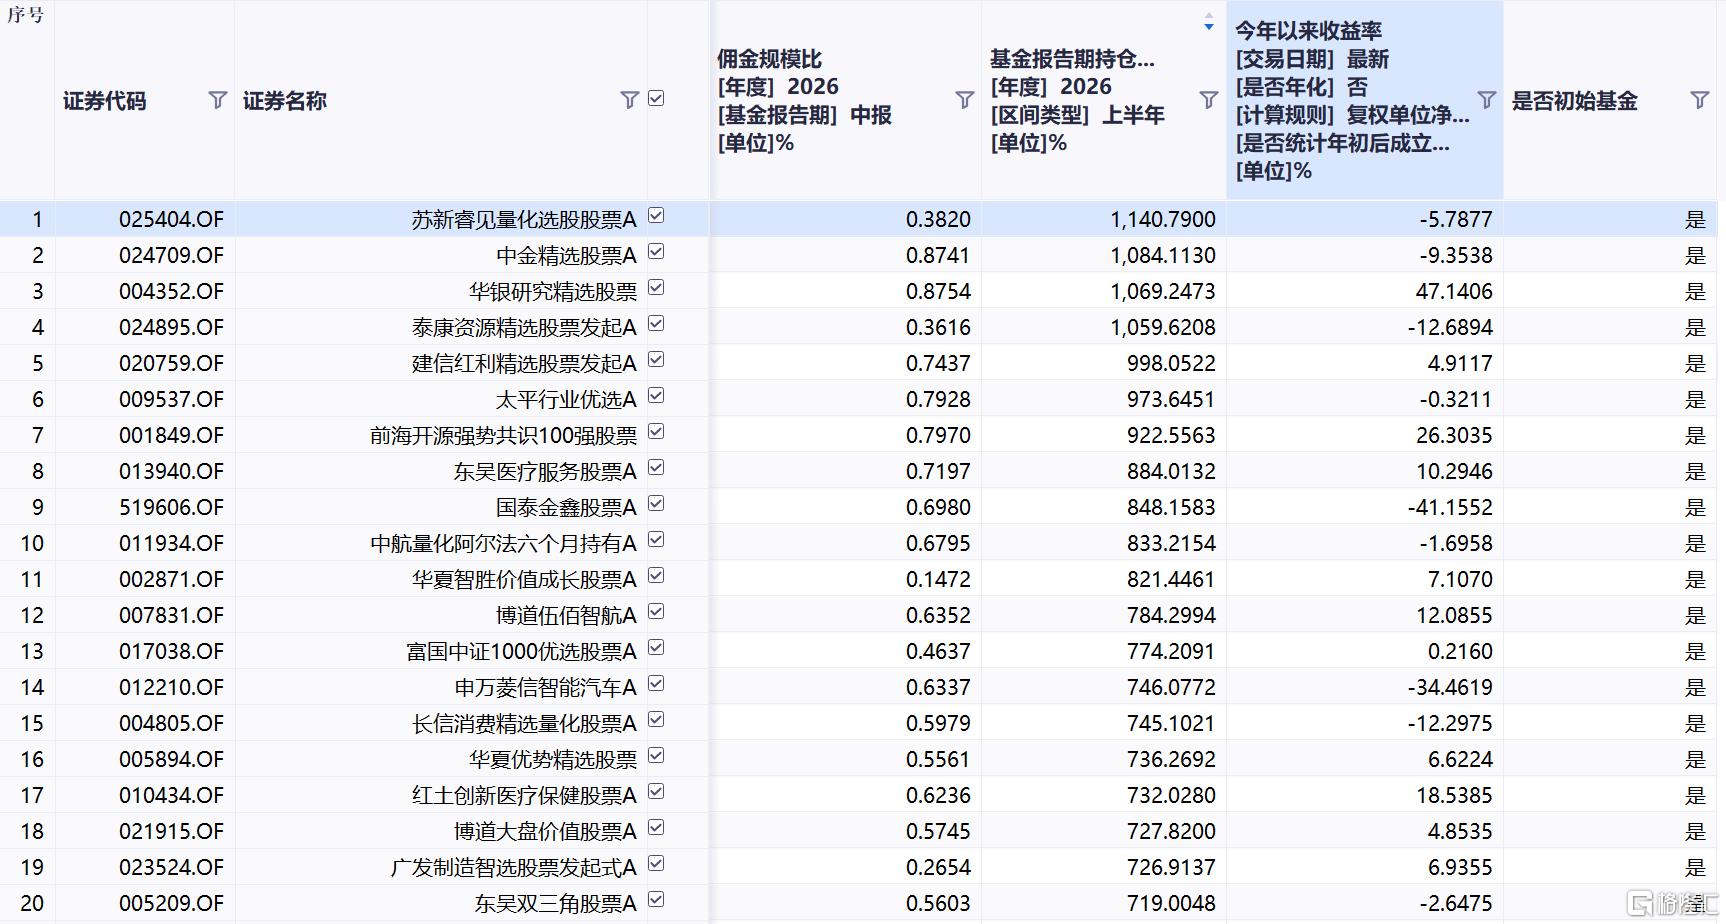Open filter for 今年以来收益率 column
The width and height of the screenshot is (1726, 924).
pyautogui.click(x=1486, y=99)
